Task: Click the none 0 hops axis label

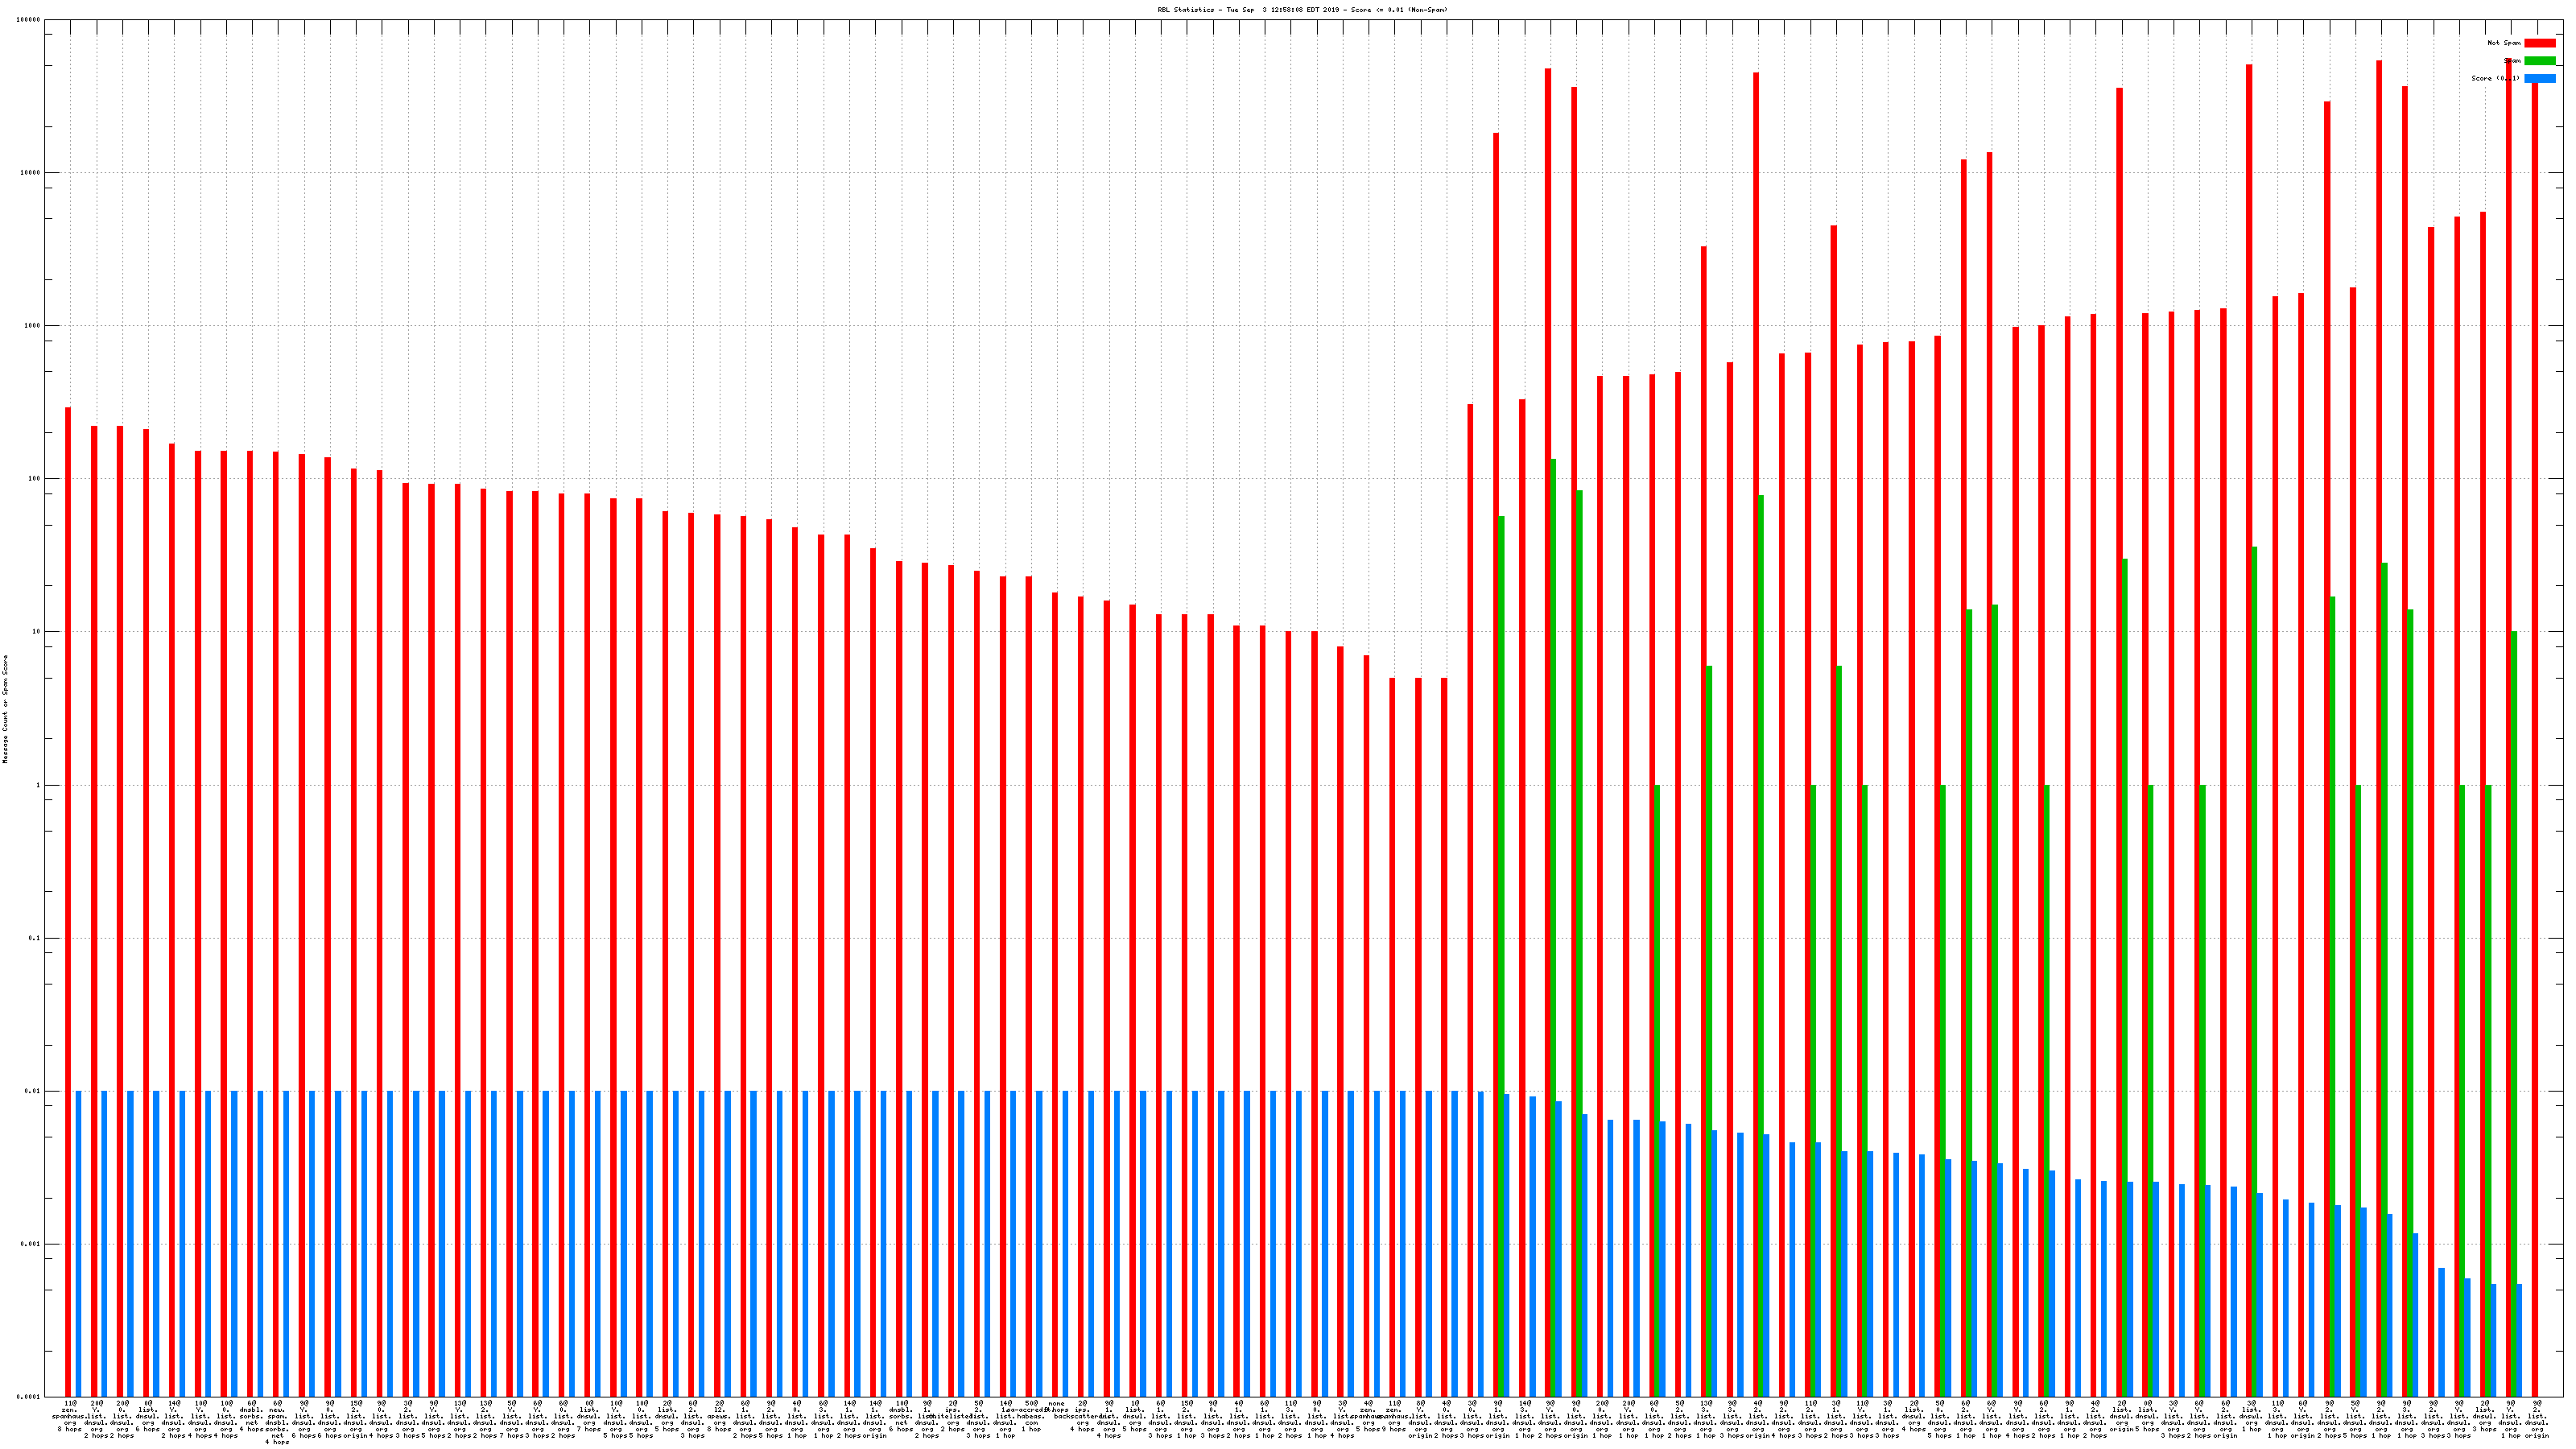Action: click(x=1056, y=1406)
